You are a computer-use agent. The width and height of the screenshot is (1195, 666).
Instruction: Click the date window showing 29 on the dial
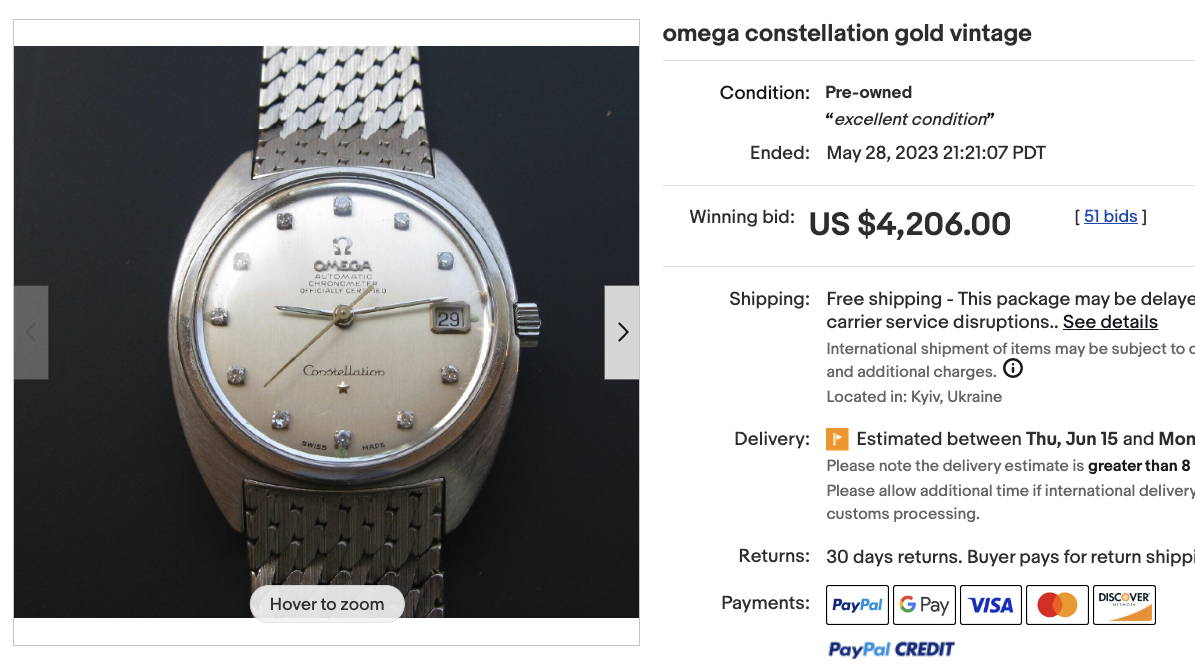tap(449, 320)
